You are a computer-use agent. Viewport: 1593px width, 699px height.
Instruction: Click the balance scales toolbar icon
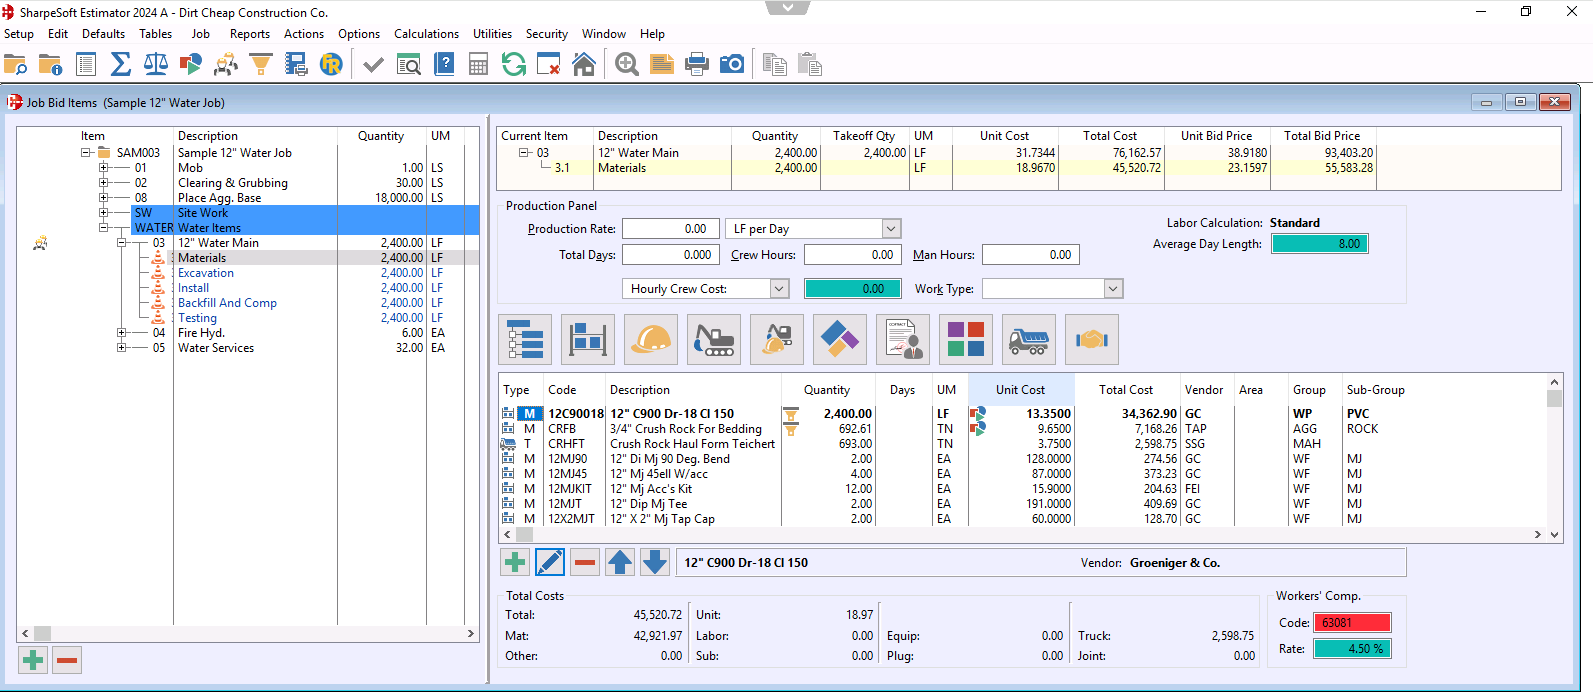[x=156, y=65]
